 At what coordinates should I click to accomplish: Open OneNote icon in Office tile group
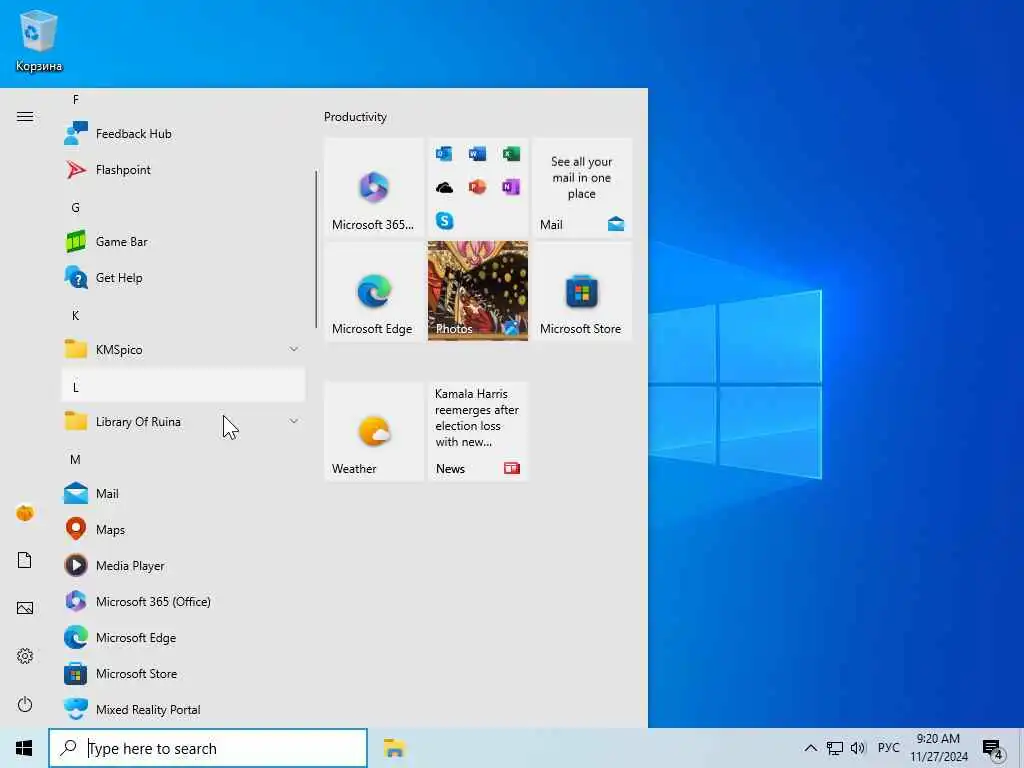[x=511, y=187]
